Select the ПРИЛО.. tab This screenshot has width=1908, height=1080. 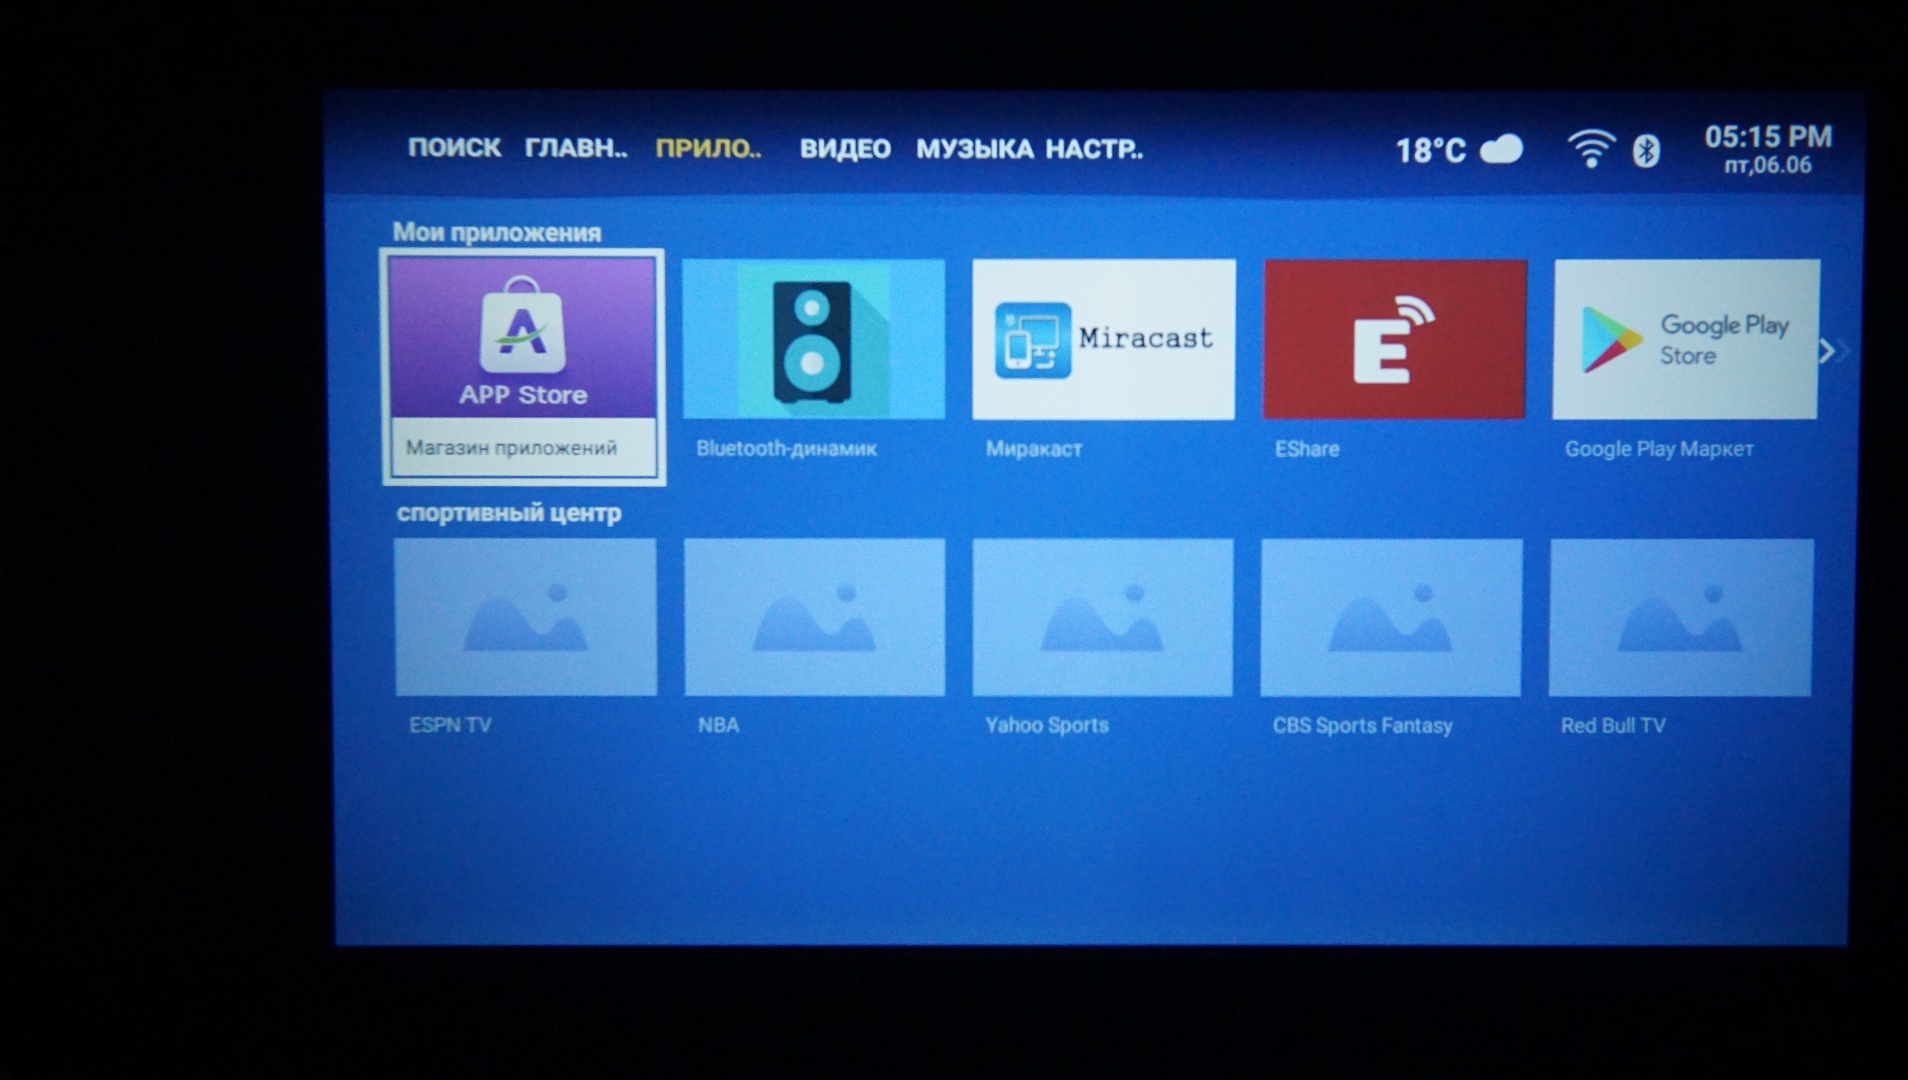708,148
